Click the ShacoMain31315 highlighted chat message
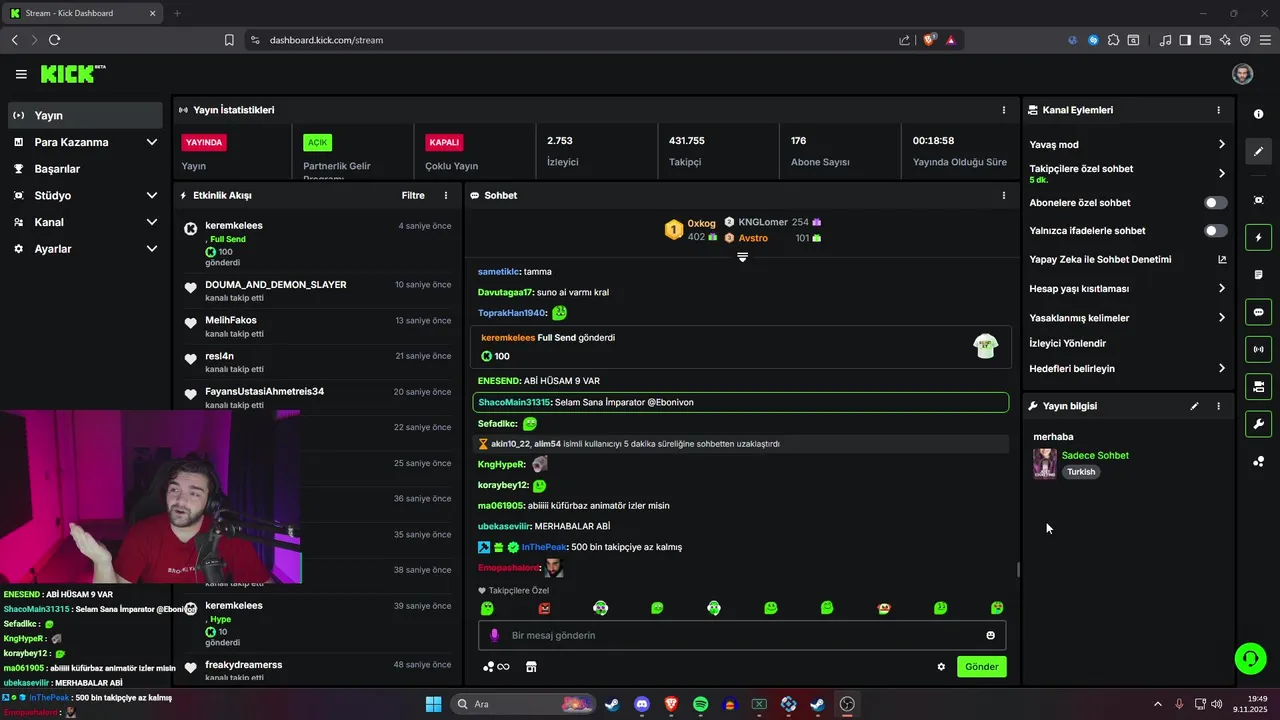Viewport: 1280px width, 720px height. tap(740, 402)
